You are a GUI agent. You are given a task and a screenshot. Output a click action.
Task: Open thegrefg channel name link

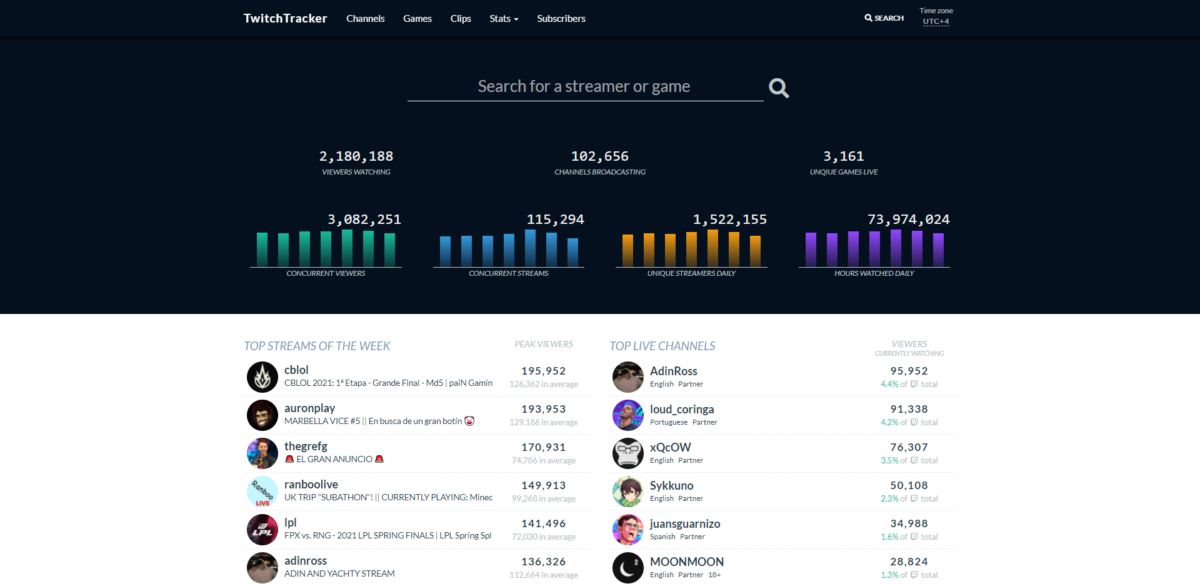tap(306, 446)
